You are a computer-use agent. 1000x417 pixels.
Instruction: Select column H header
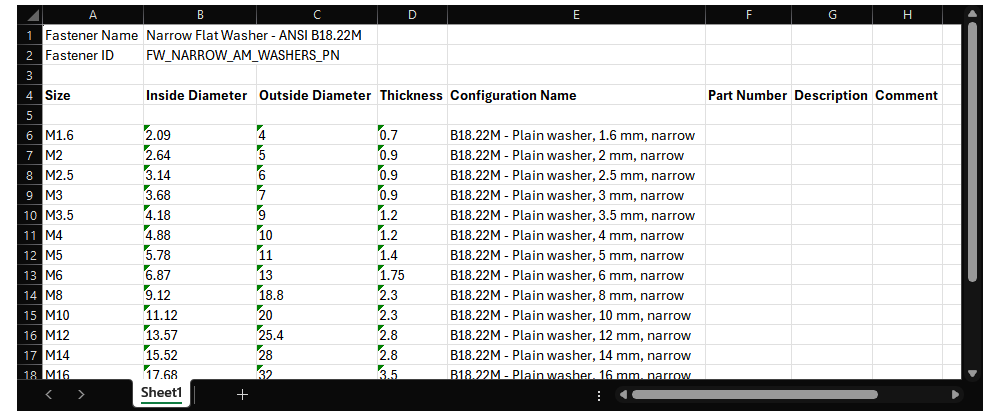908,15
